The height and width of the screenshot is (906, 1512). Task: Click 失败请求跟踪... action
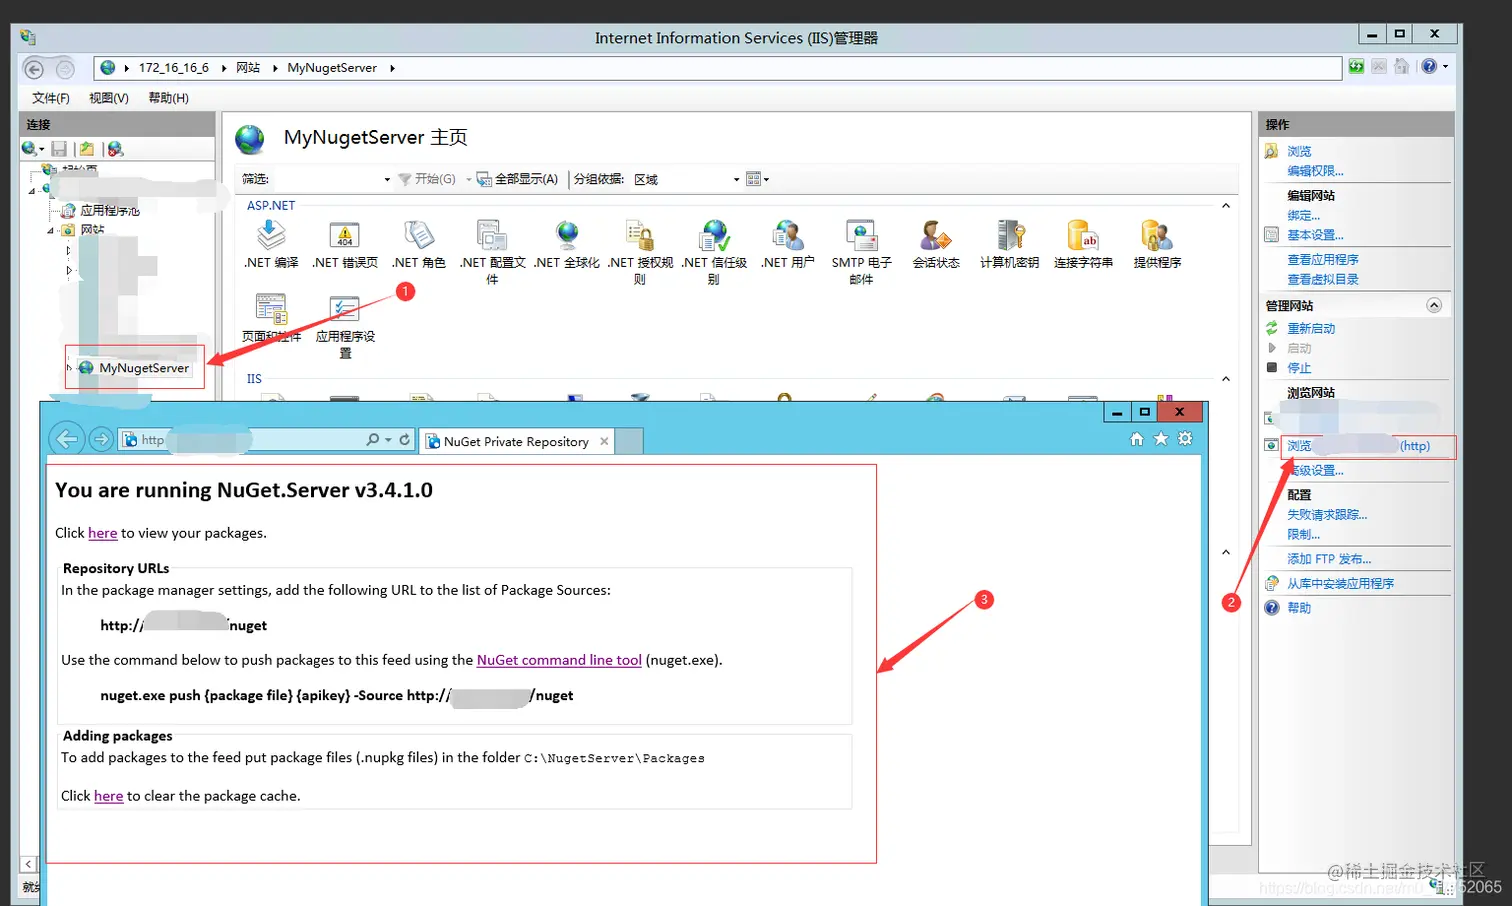[x=1326, y=514]
